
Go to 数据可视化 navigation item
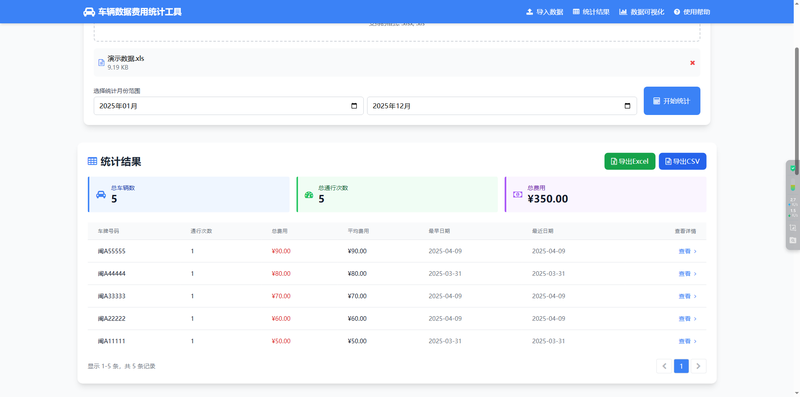[x=642, y=12]
